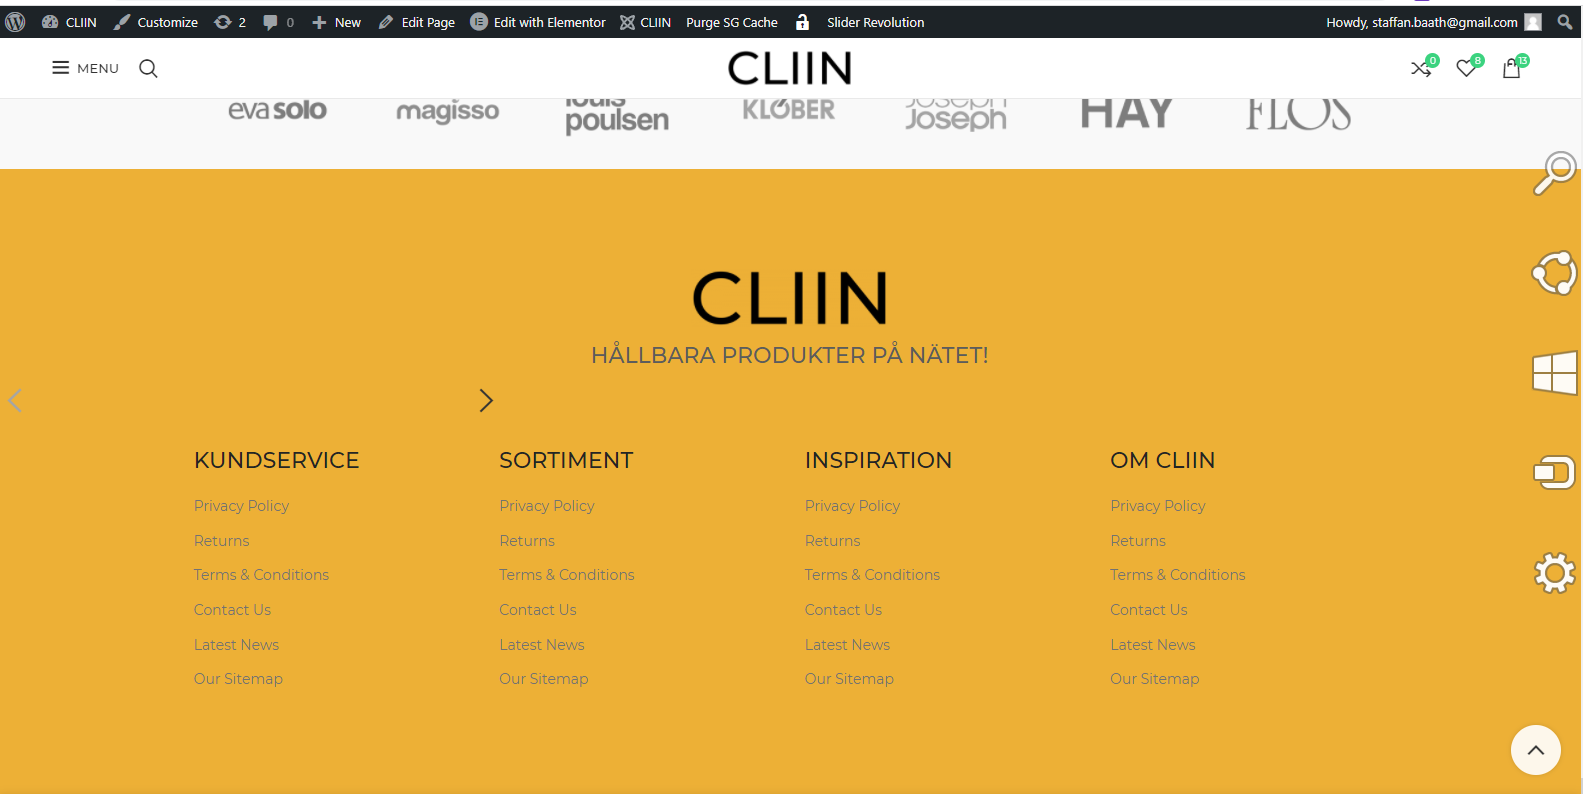
Task: Click Edit Page in admin bar
Action: tap(417, 22)
